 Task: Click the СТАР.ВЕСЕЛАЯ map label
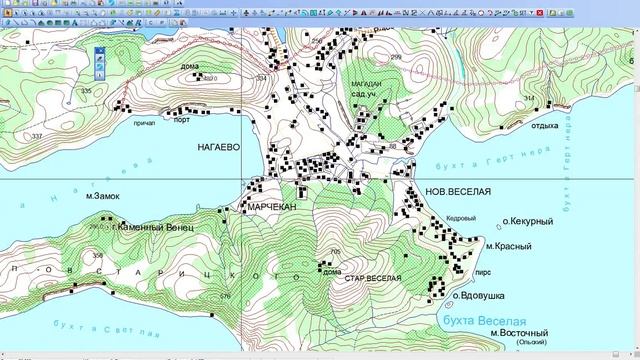pos(373,278)
